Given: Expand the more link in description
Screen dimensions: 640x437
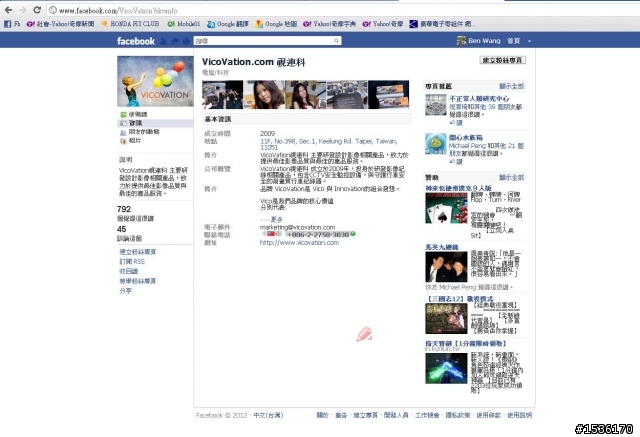Looking at the screenshot, I should tap(276, 220).
